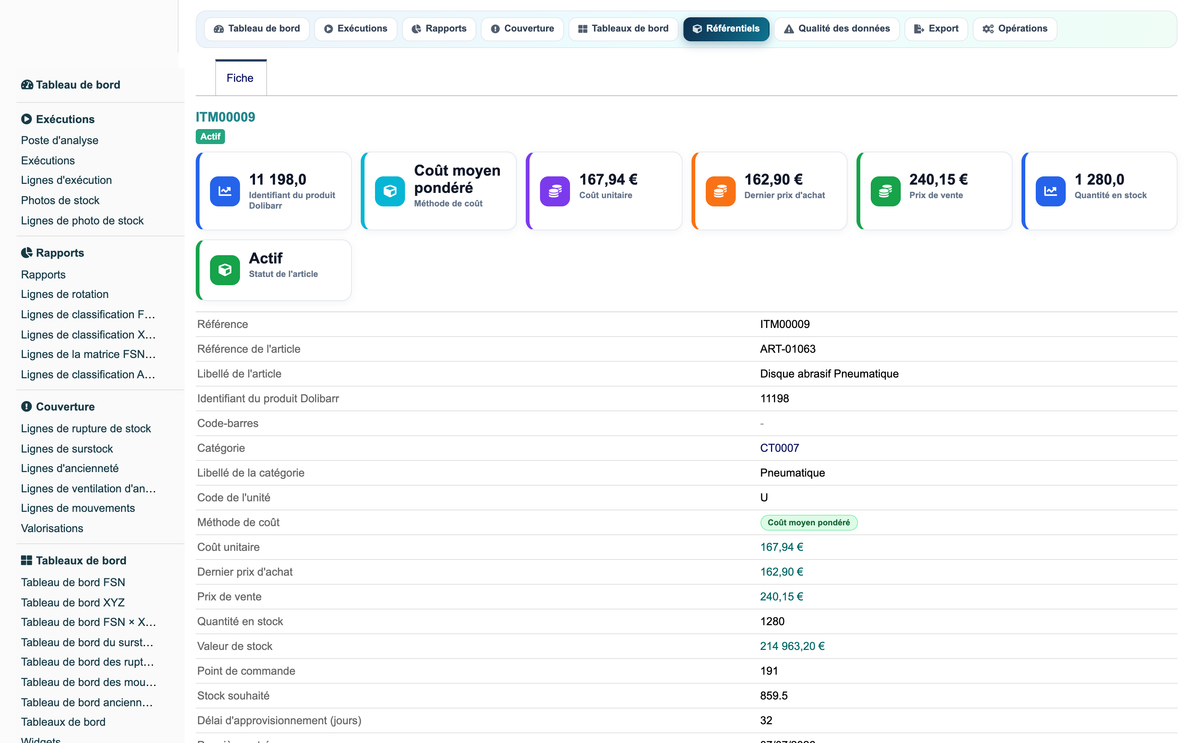Open Lignes d'exécution in sidebar
The image size is (1200, 743).
click(66, 181)
